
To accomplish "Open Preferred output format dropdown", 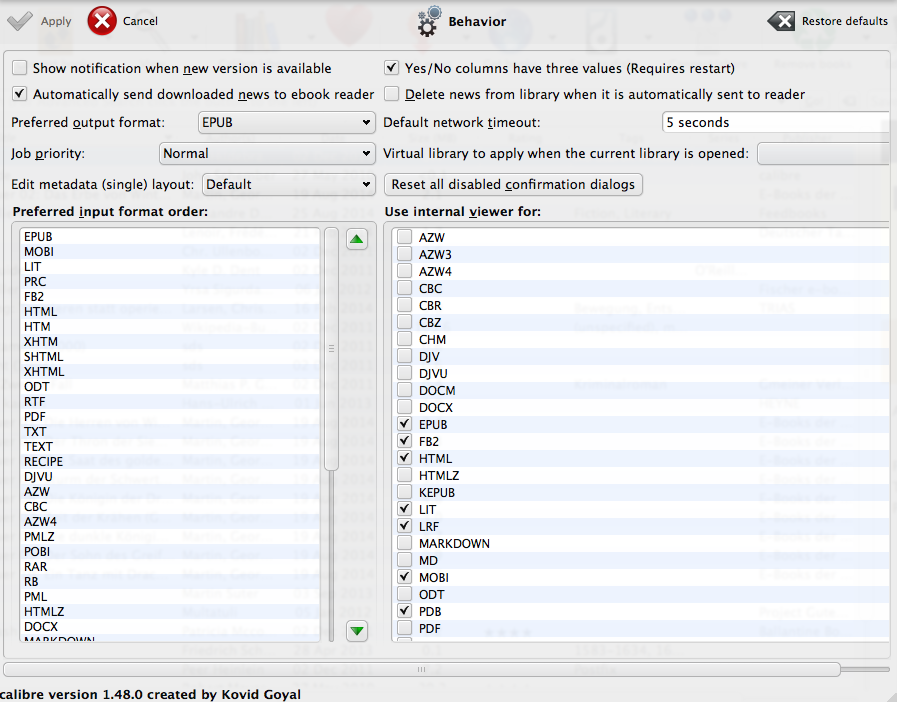I will click(x=287, y=122).
